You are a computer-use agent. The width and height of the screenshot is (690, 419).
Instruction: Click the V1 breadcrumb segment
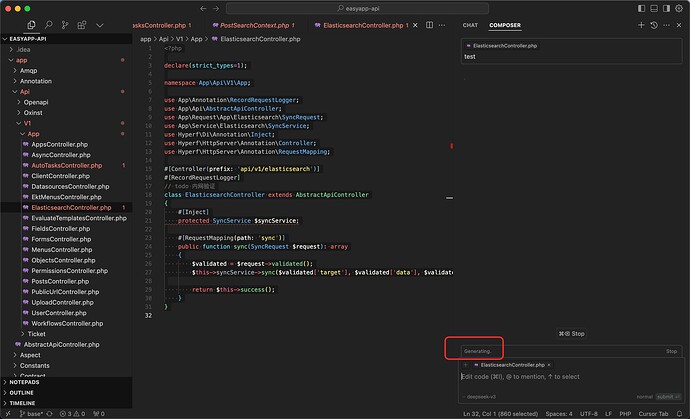pos(180,39)
